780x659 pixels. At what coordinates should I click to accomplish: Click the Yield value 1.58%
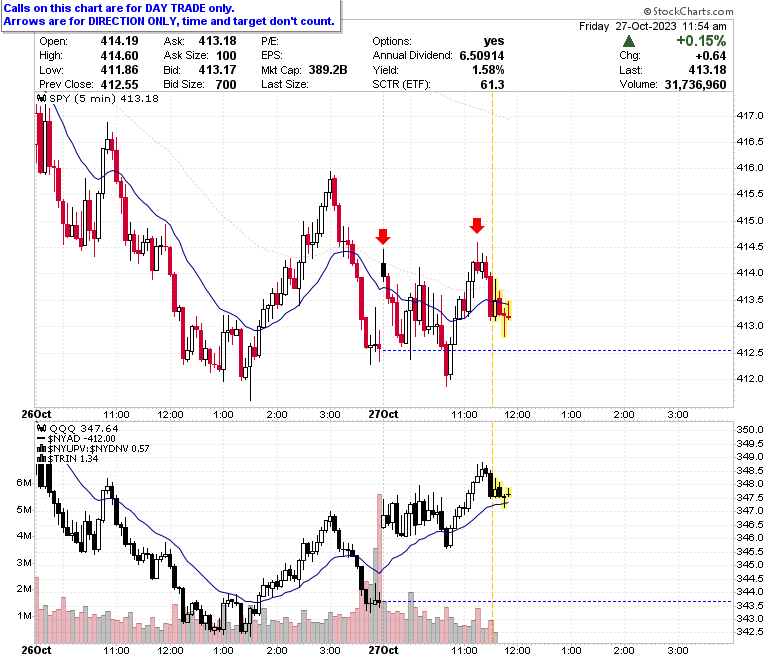[x=488, y=70]
